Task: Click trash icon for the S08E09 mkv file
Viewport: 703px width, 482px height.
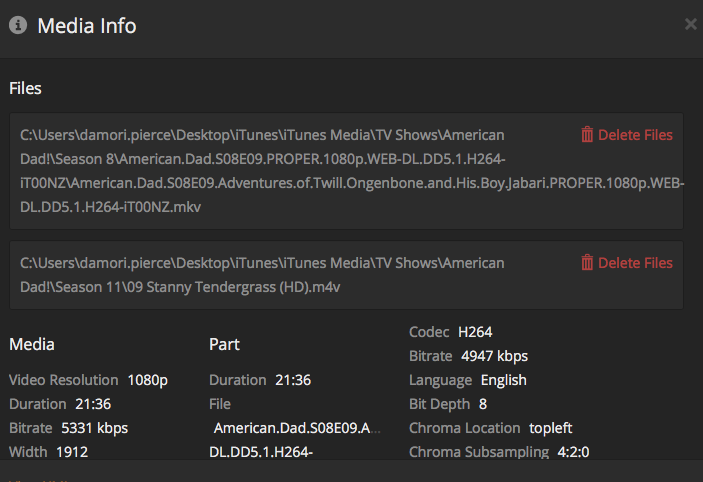Action: coord(587,135)
